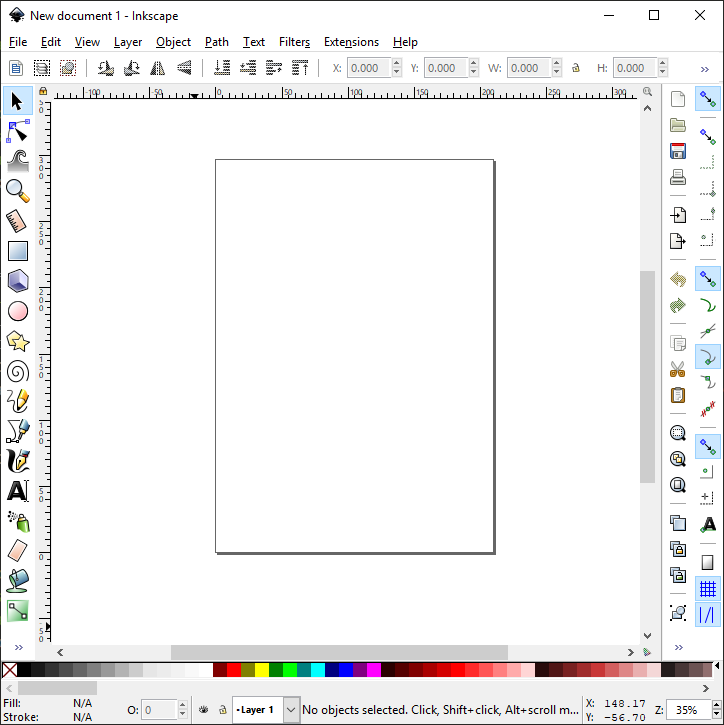Open the Extensions menu
Viewport: 724px width, 725px height.
(x=351, y=42)
